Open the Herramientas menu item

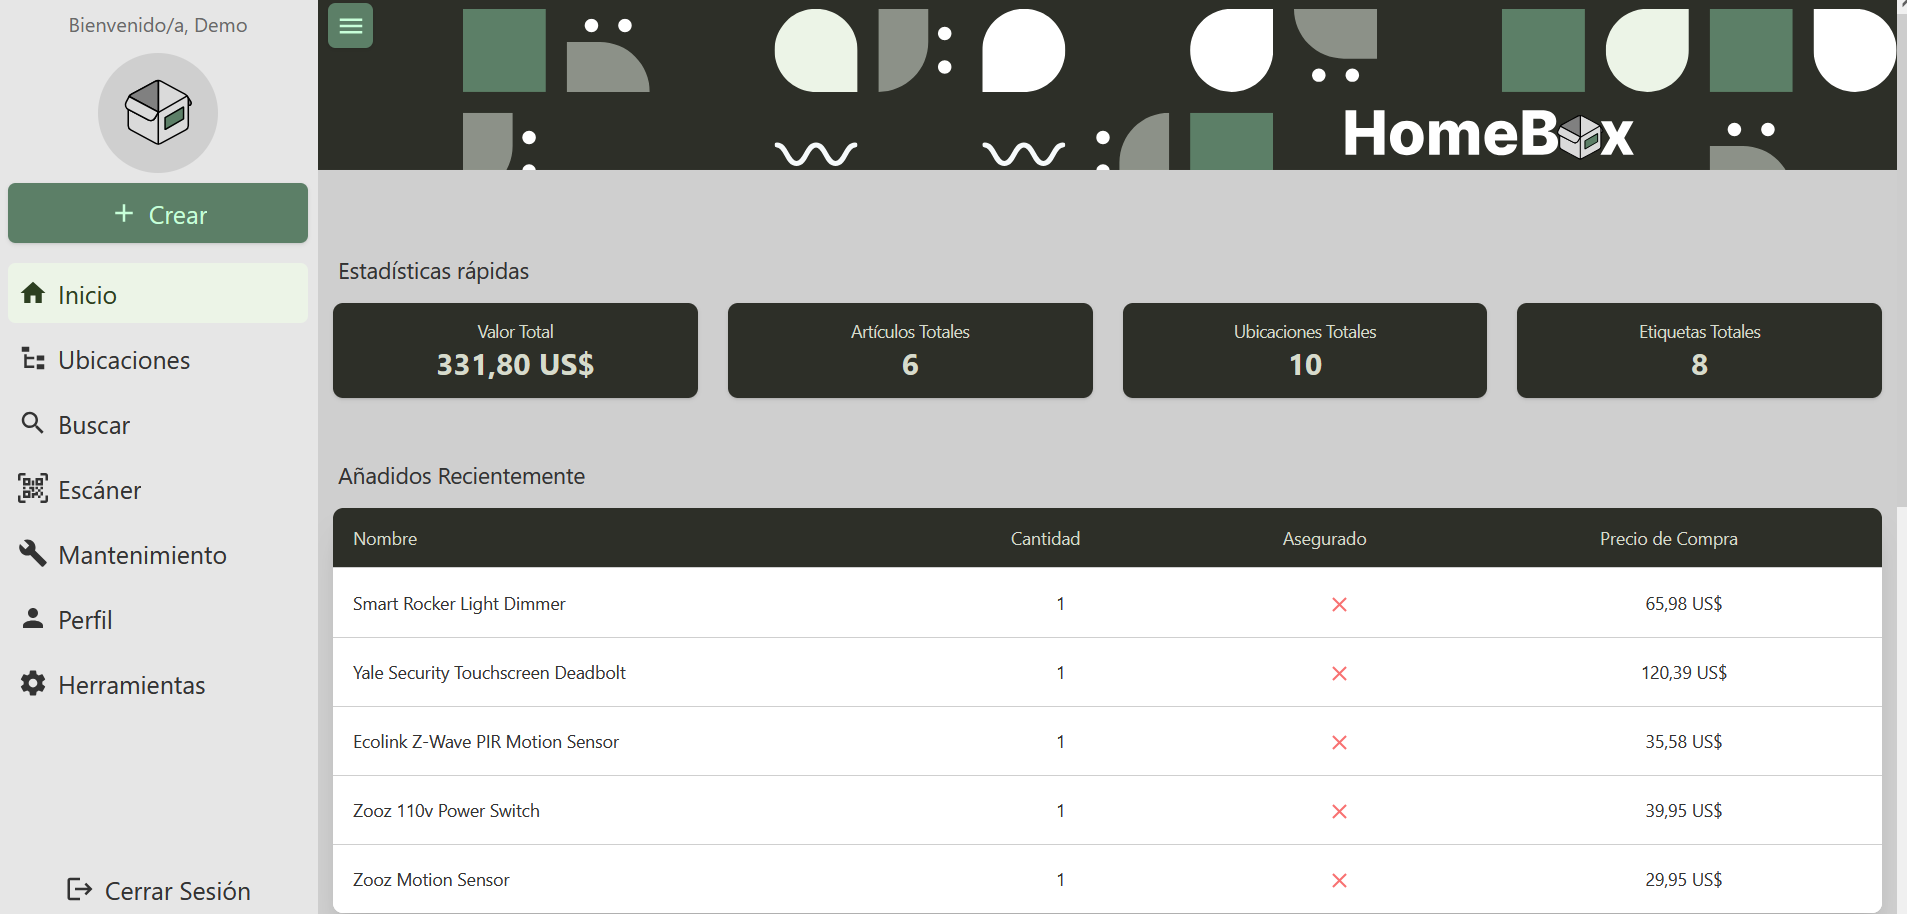(x=131, y=685)
